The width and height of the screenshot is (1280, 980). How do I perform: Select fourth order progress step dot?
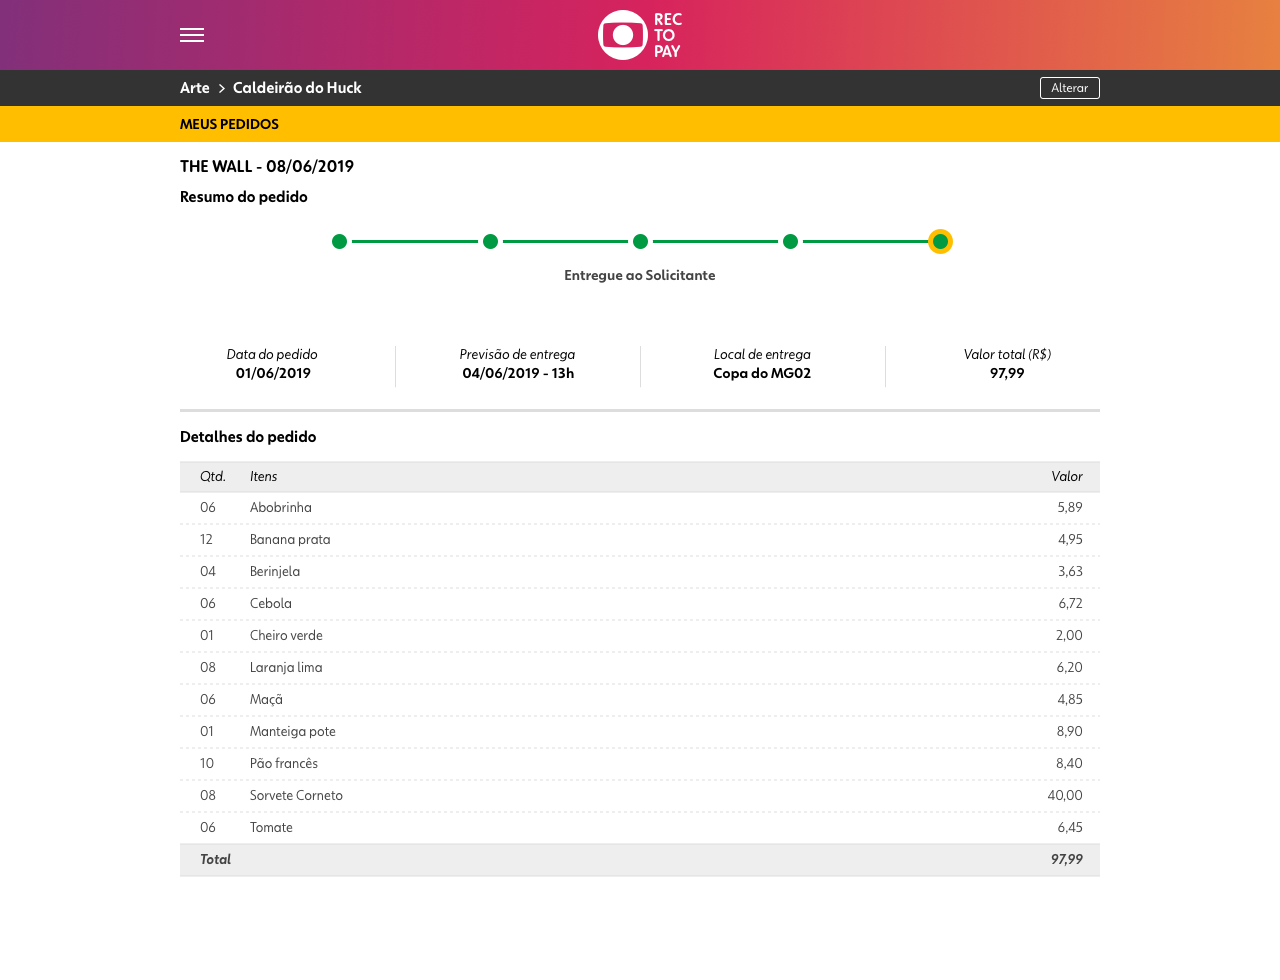[790, 241]
